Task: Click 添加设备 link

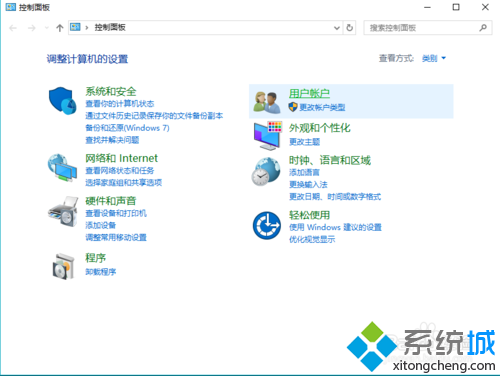Action: point(100,225)
